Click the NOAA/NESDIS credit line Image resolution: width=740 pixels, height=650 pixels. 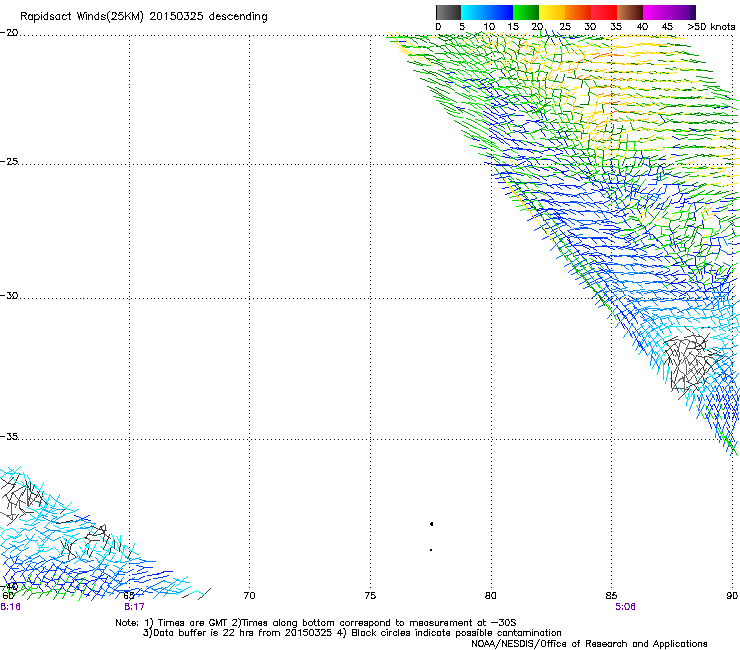coord(589,644)
